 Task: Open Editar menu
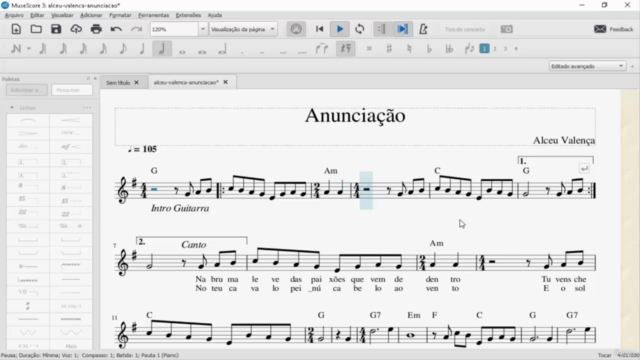coord(37,15)
